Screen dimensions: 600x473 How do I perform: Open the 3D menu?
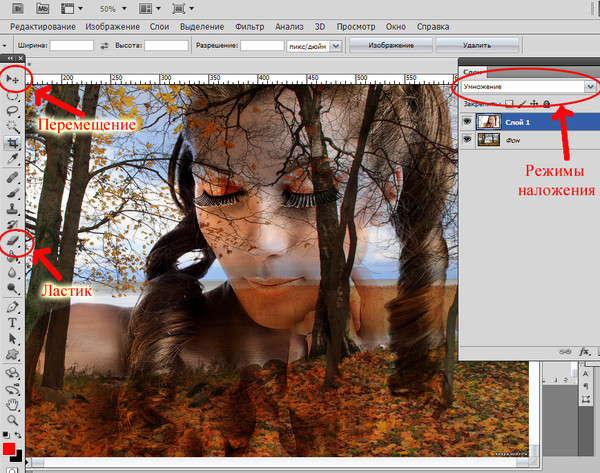pyautogui.click(x=320, y=27)
